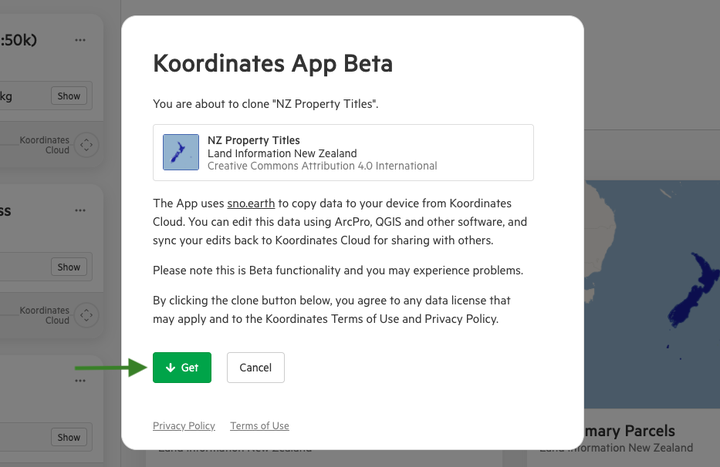720x467 pixels.
Task: Open the three-dots menu on the second card
Action: click(80, 210)
